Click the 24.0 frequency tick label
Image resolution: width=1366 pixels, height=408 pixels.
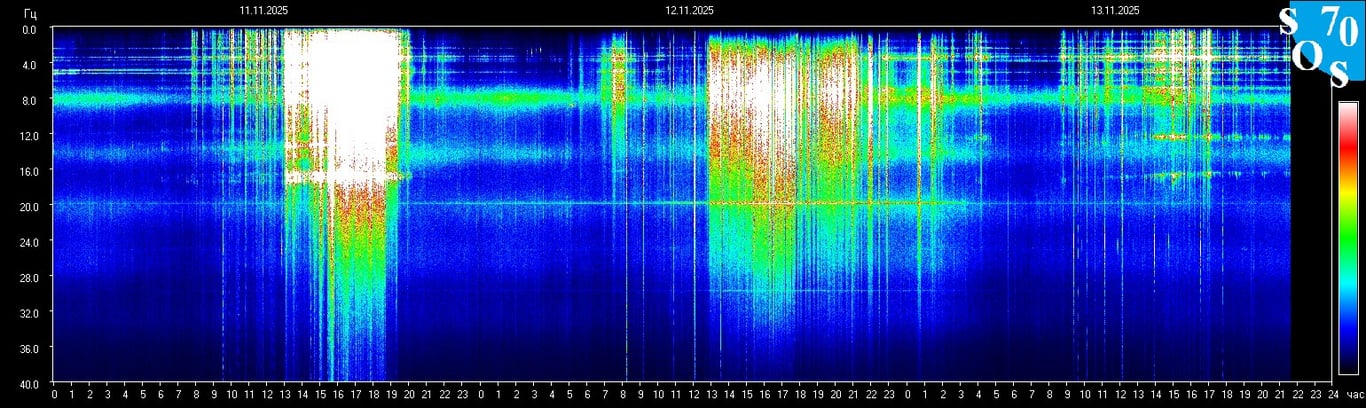tap(30, 242)
